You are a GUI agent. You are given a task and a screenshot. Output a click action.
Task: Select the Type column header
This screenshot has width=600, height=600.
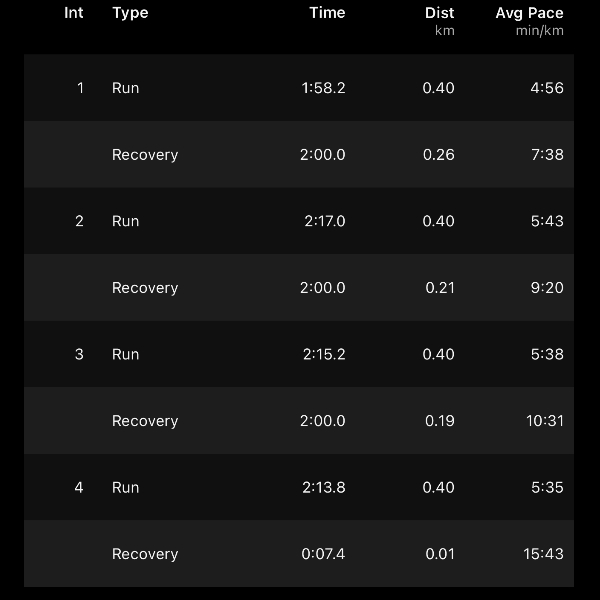click(130, 14)
